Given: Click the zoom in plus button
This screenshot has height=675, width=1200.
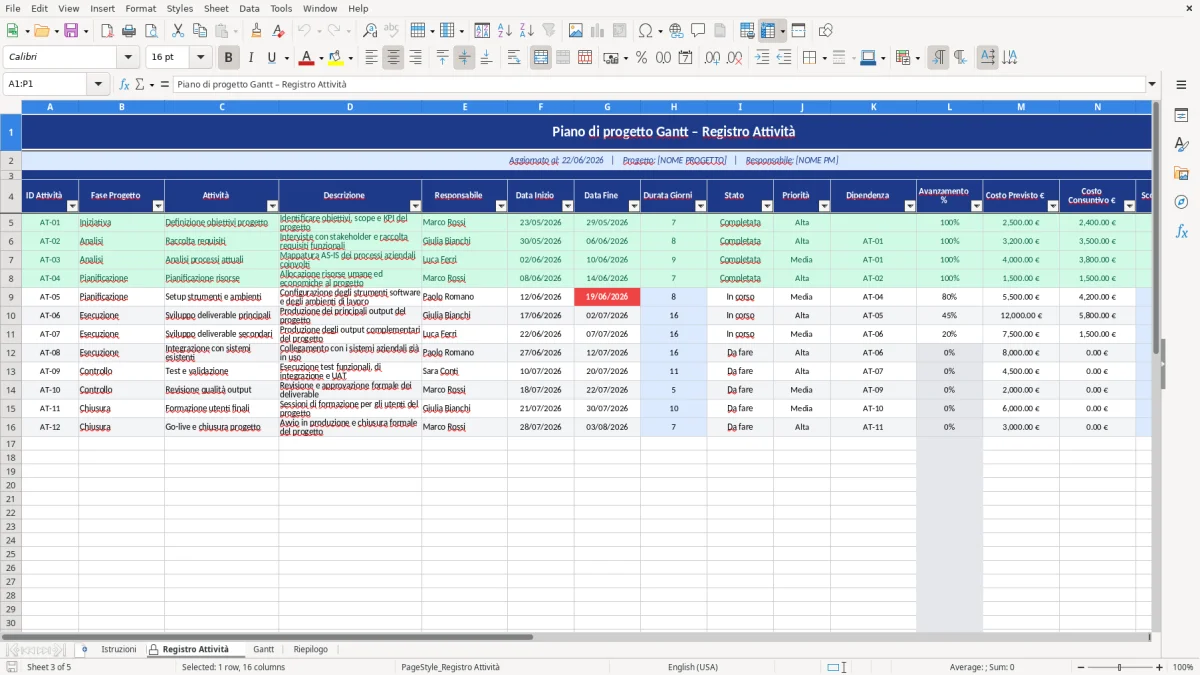Looking at the screenshot, I should pos(1160,667).
